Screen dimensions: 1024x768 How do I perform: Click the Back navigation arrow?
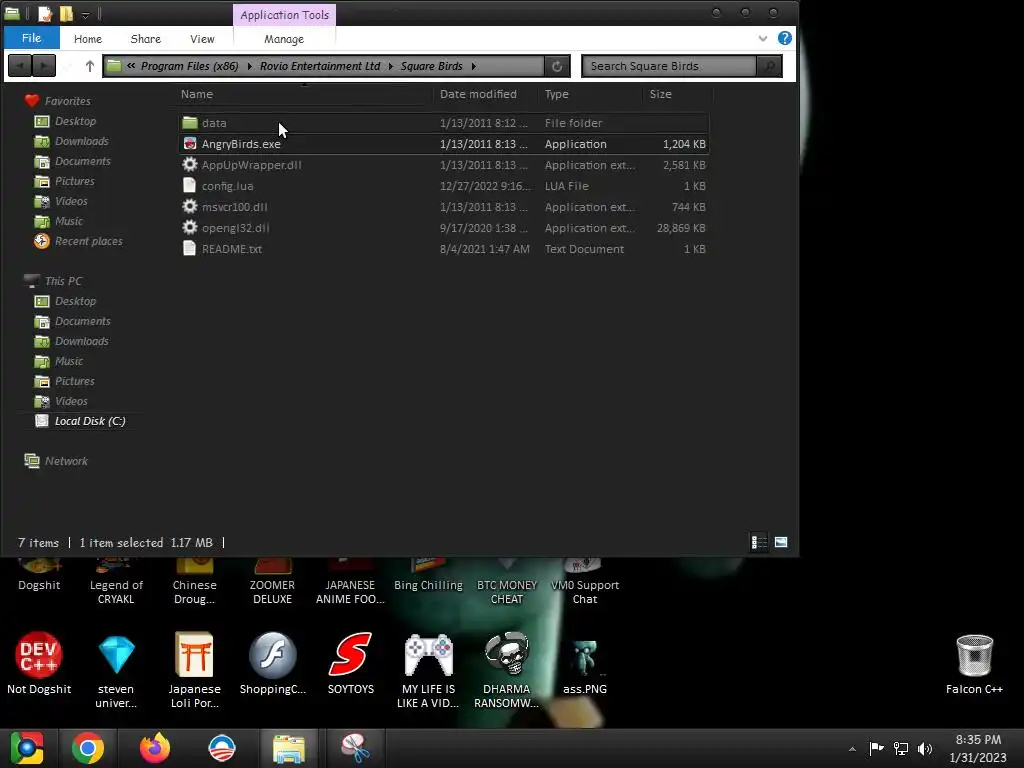(20, 66)
